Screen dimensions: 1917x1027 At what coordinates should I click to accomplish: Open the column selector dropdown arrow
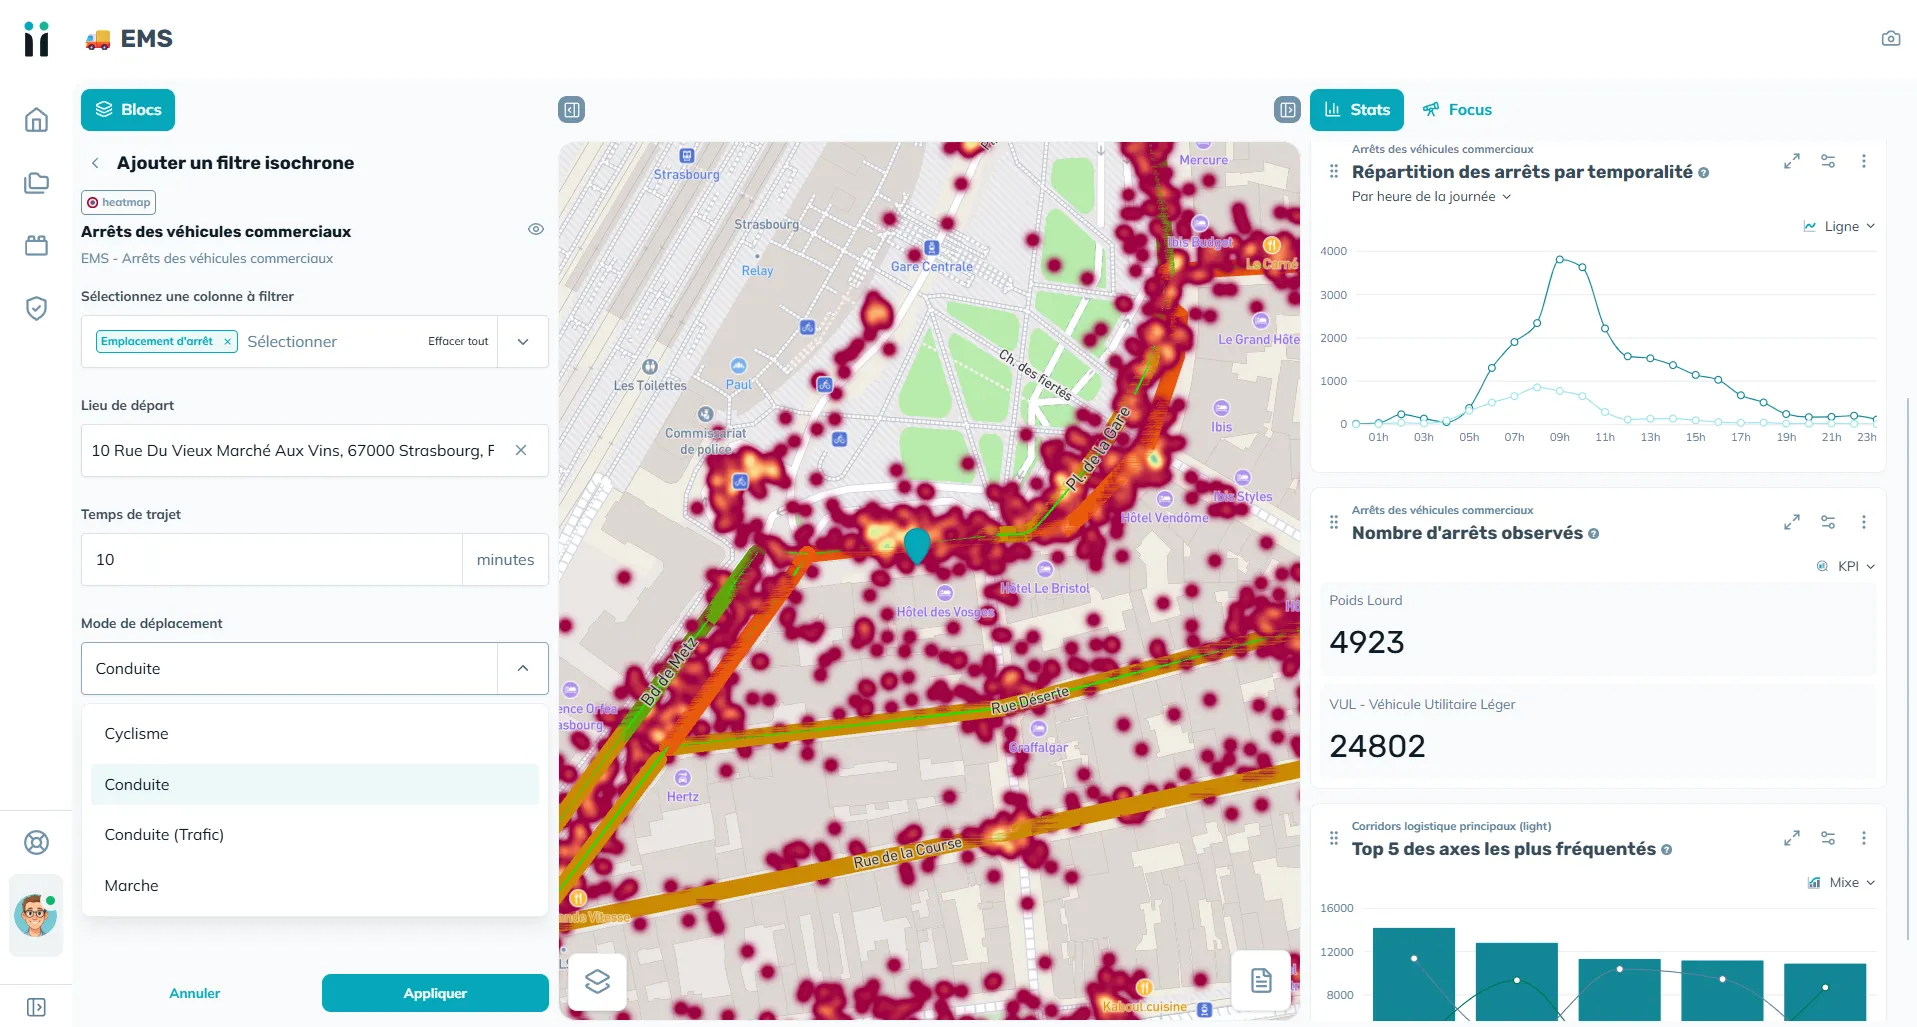(523, 342)
